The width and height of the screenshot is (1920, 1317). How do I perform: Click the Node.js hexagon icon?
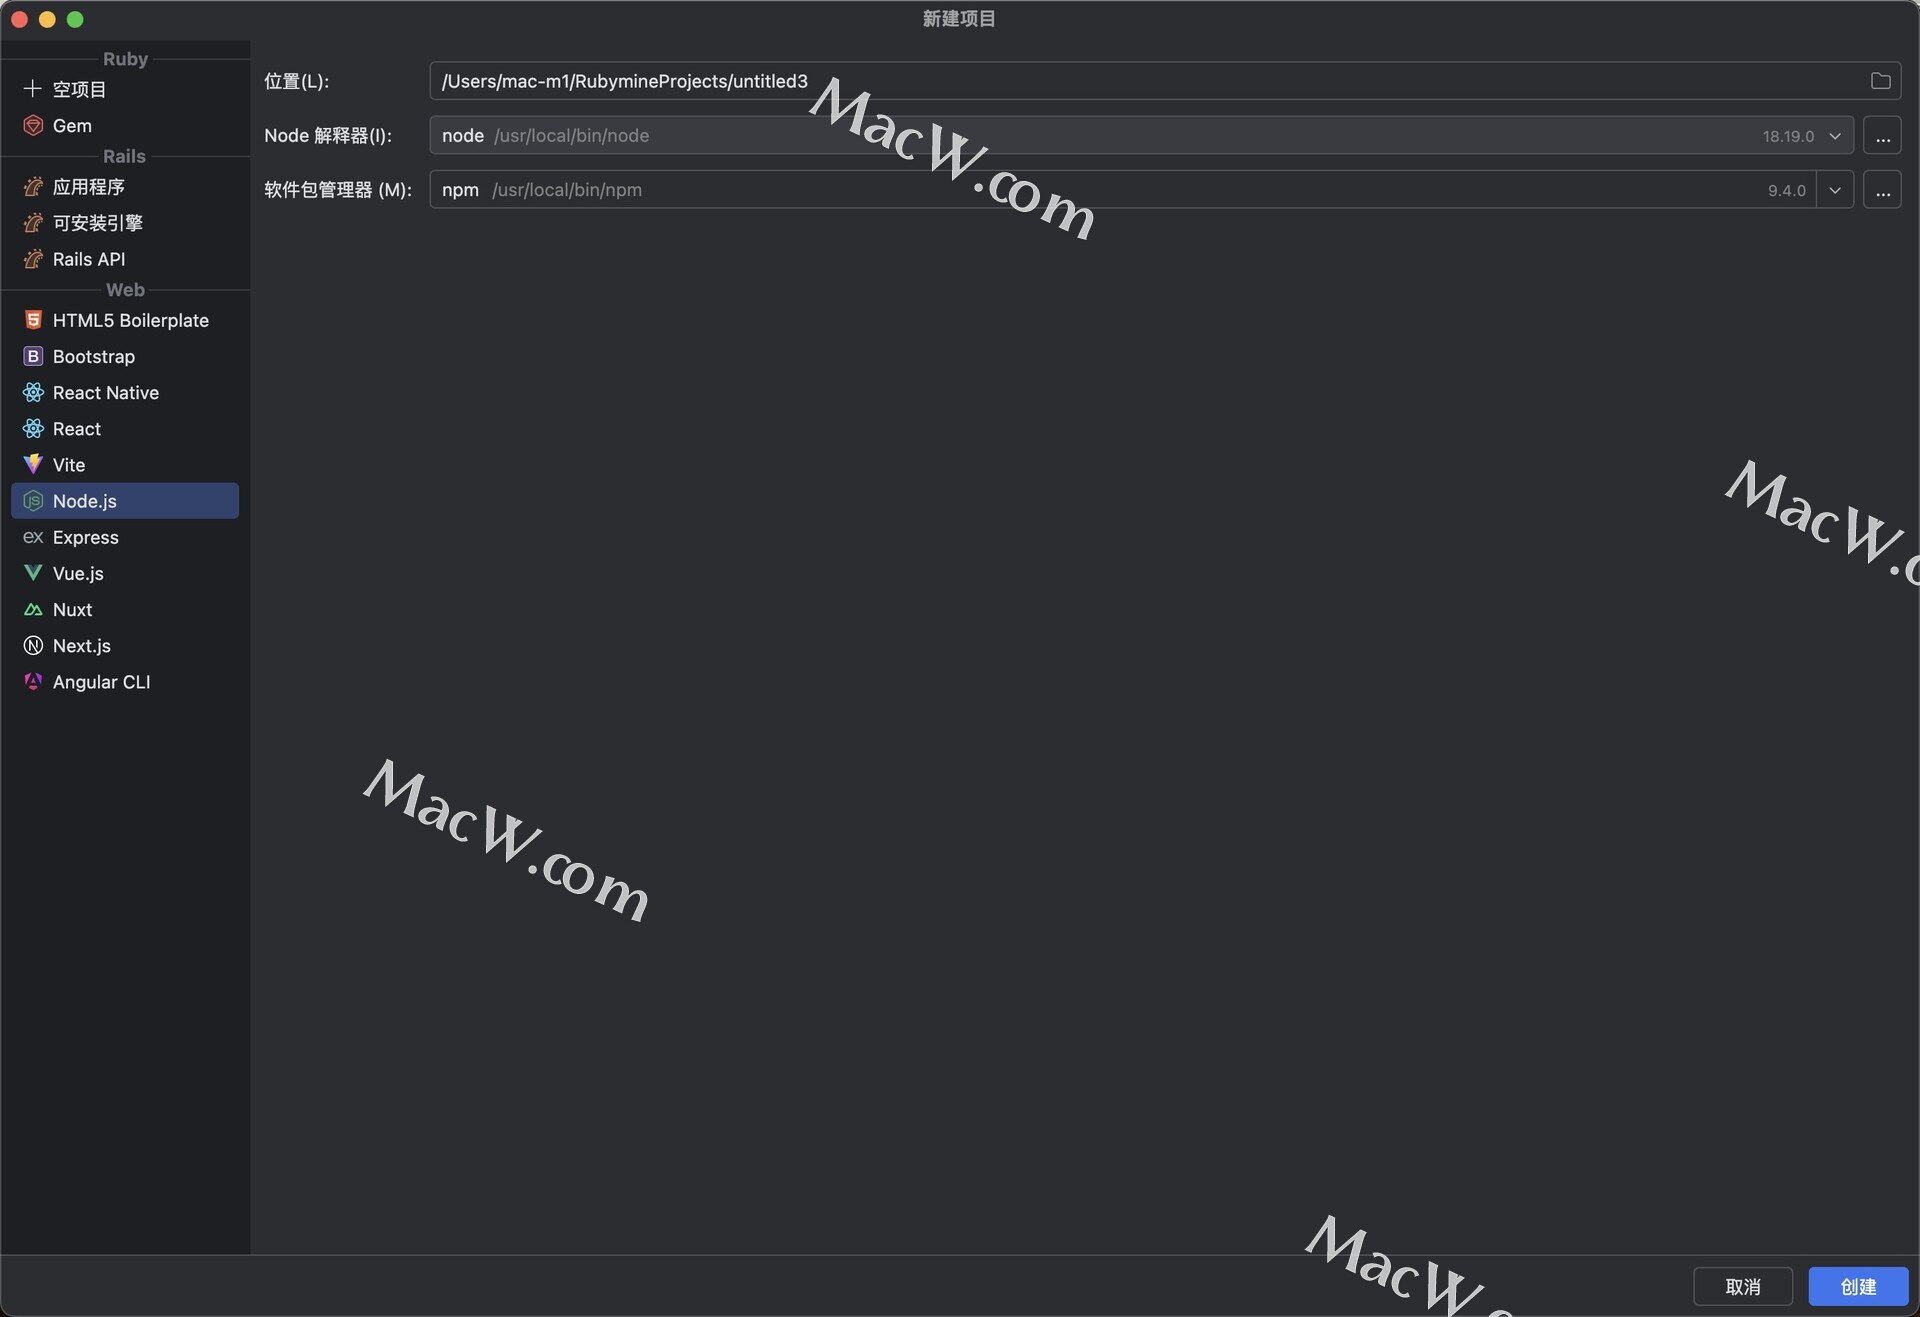pos(33,501)
